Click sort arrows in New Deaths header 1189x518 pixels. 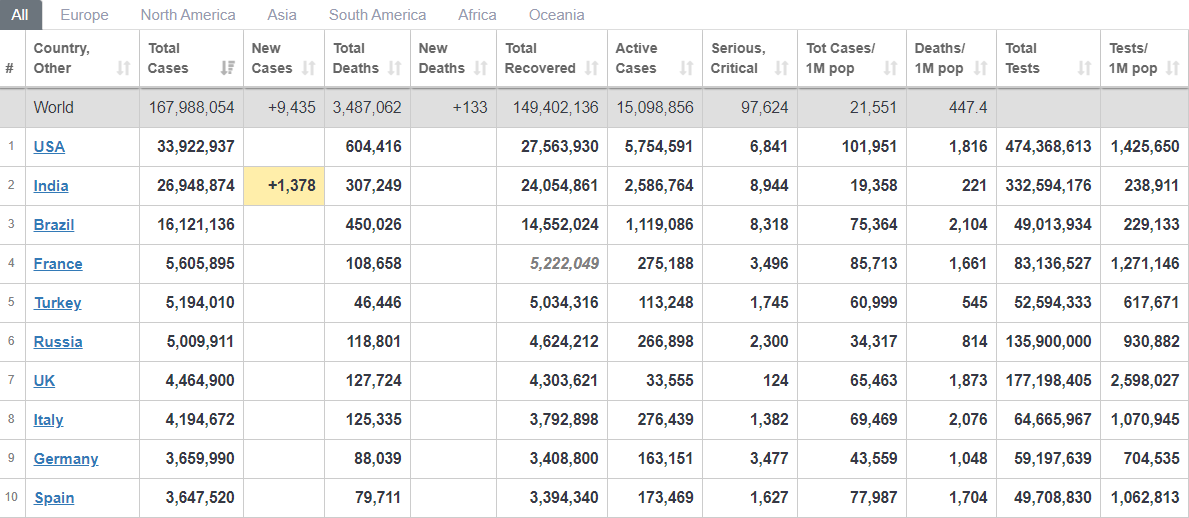pyautogui.click(x=480, y=69)
